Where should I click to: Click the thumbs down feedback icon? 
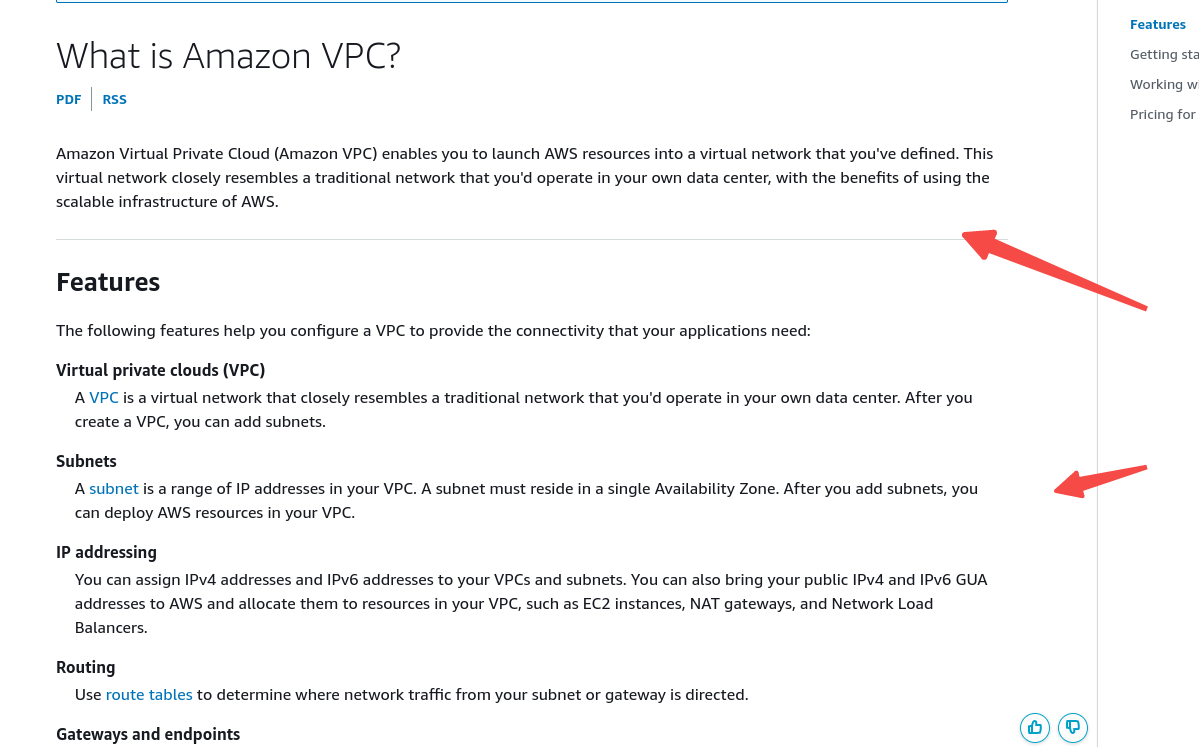1072,727
